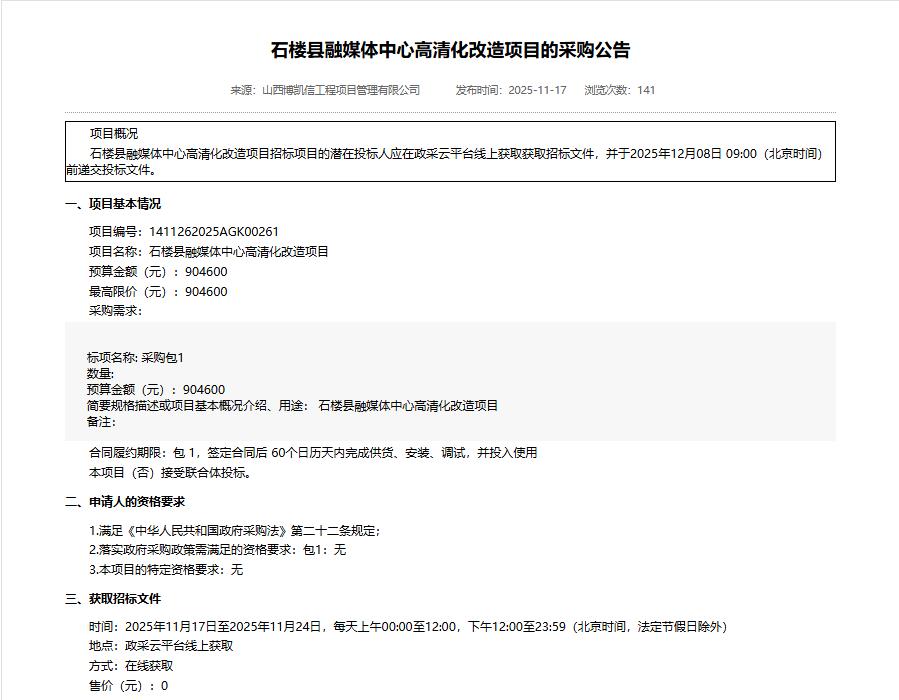Image resolution: width=899 pixels, height=700 pixels.
Task: Click the publish date 2025-11-17
Action: pyautogui.click(x=537, y=90)
